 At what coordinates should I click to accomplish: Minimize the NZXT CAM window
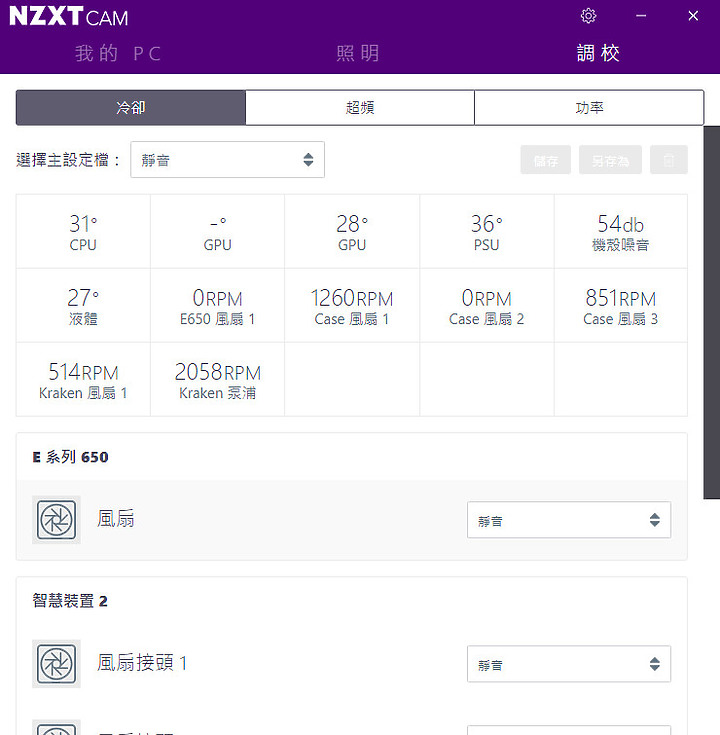point(641,15)
